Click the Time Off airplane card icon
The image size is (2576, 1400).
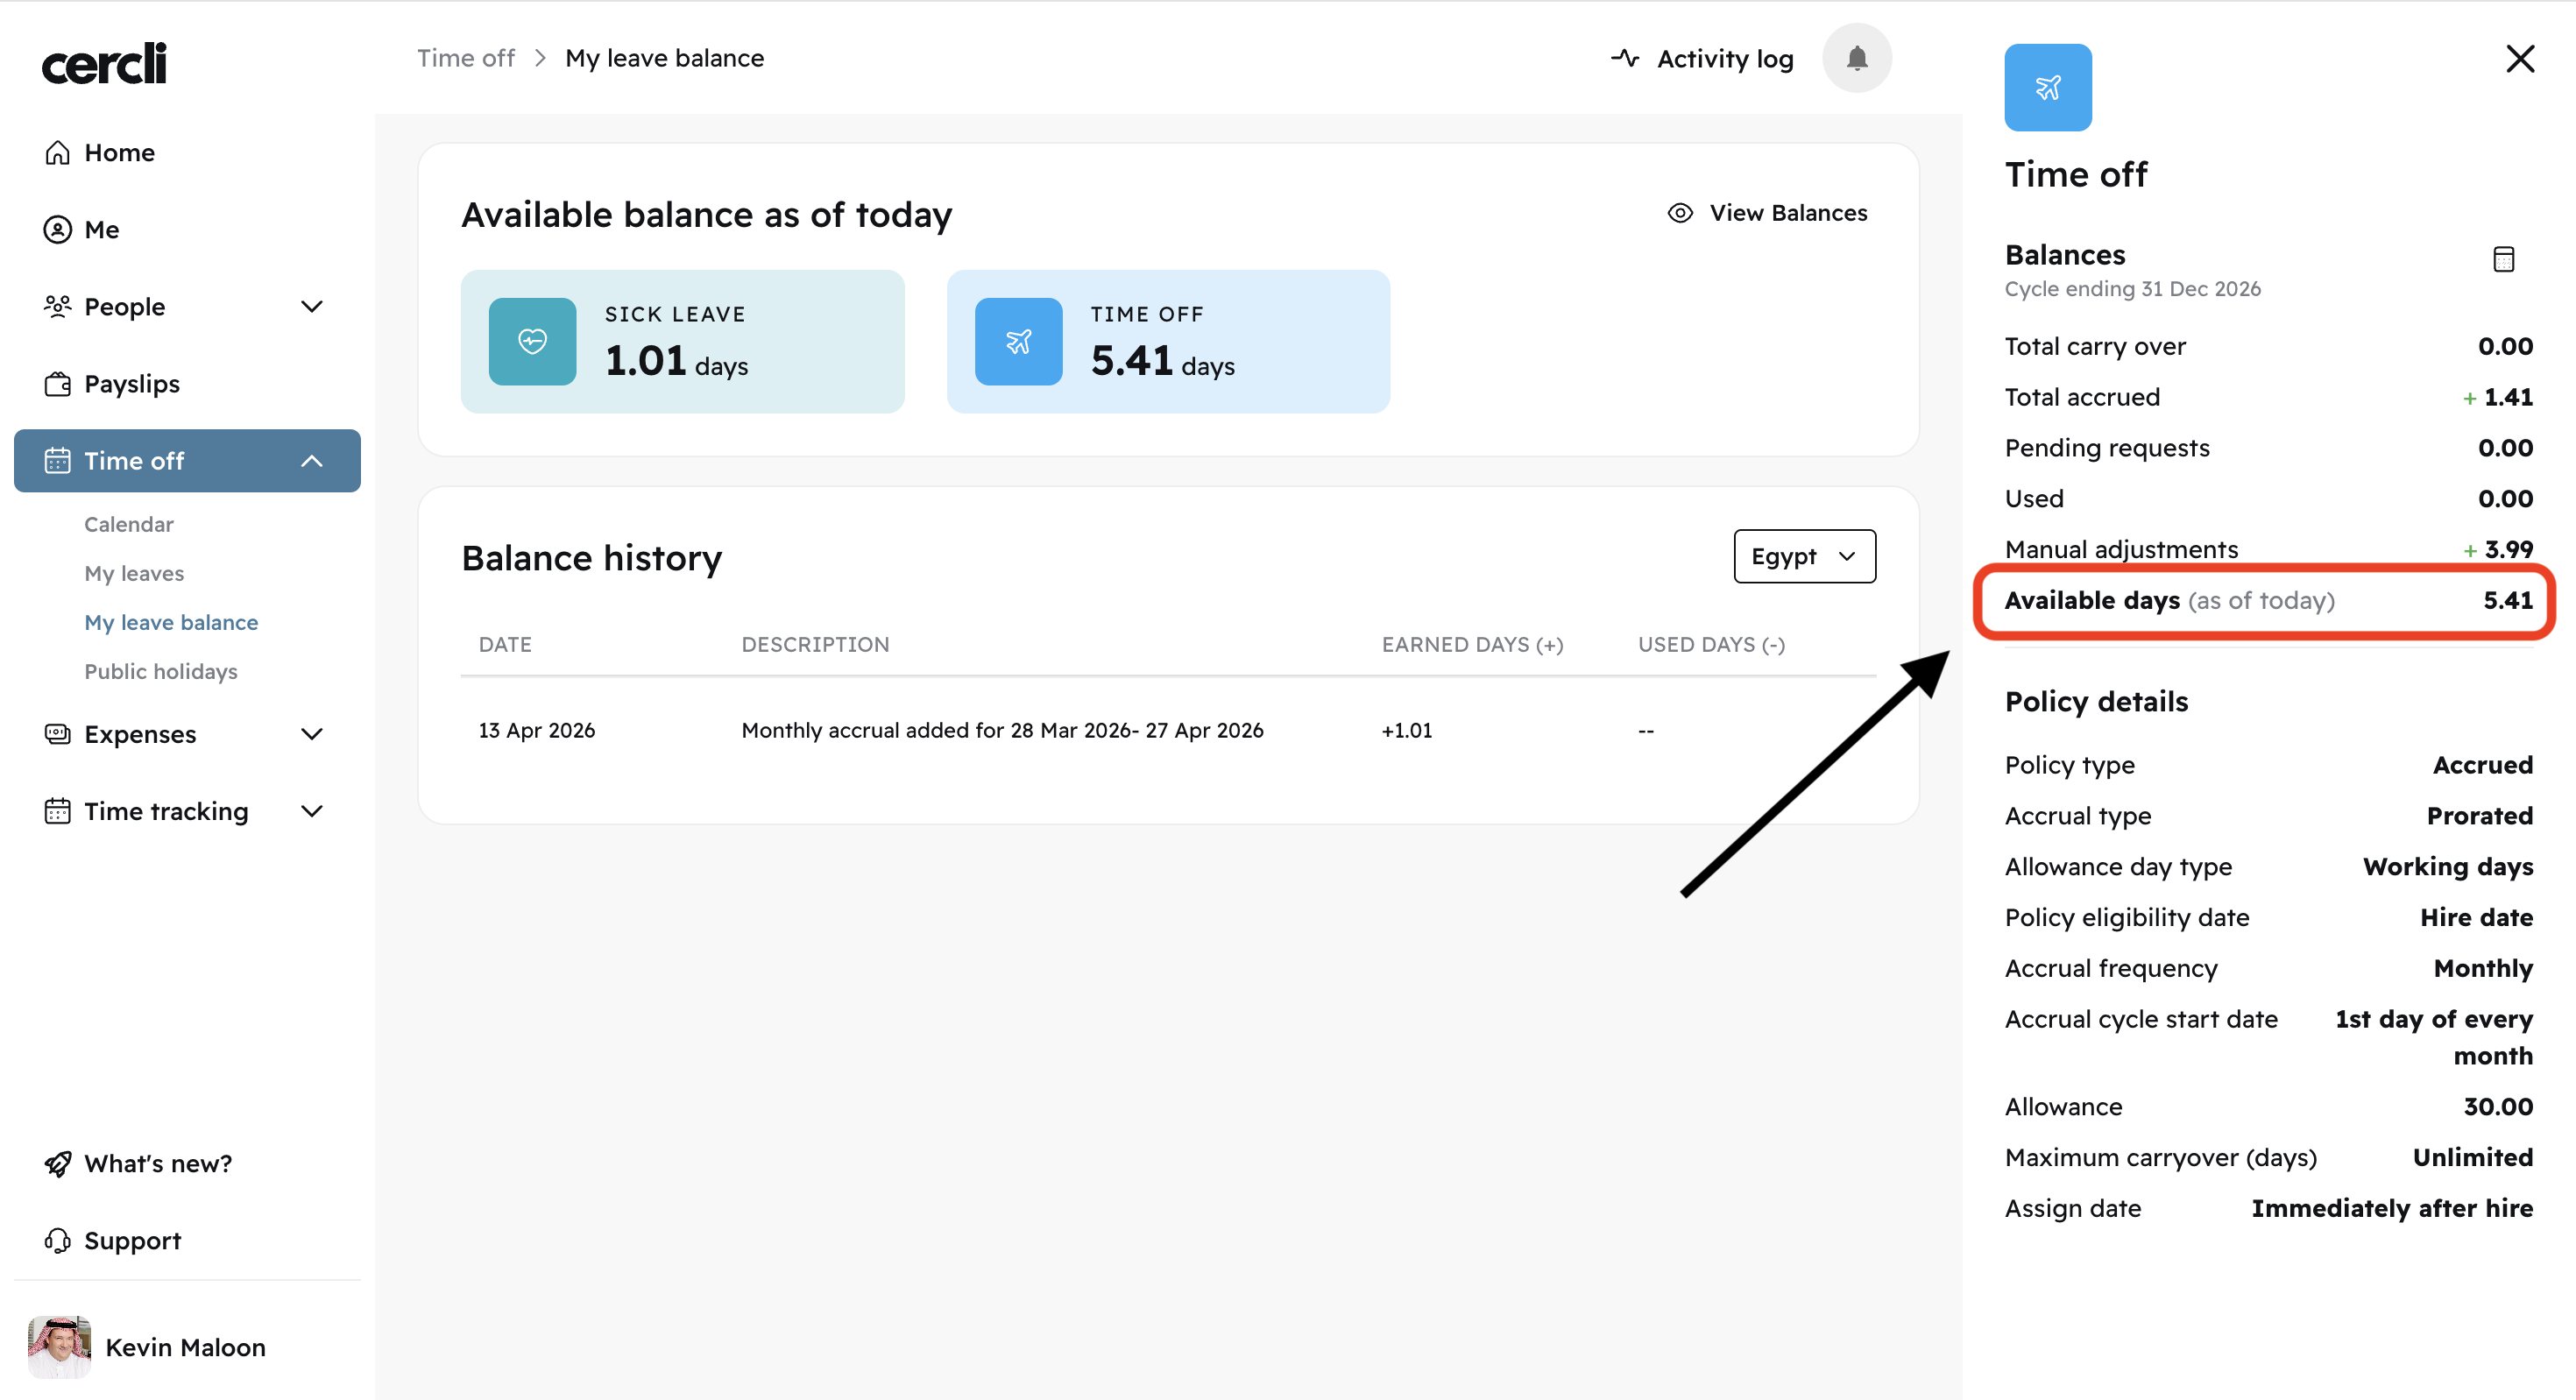[x=1018, y=342]
